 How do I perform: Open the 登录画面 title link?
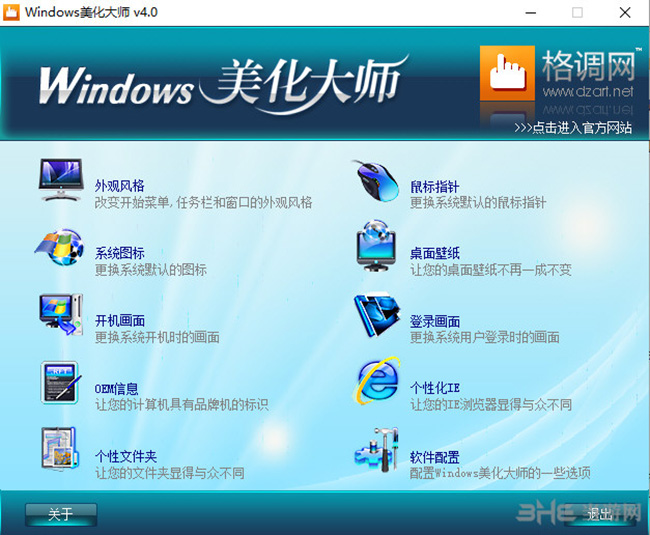[x=434, y=321]
